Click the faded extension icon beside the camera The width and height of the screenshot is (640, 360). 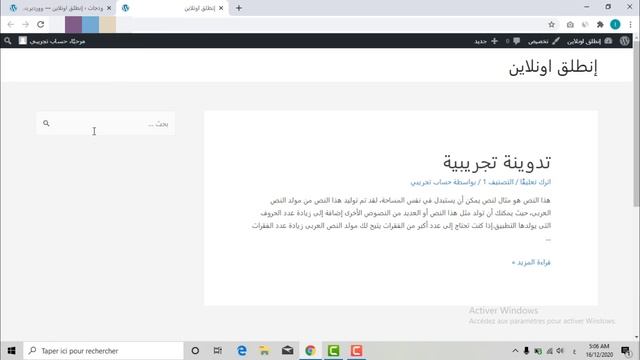click(x=585, y=24)
